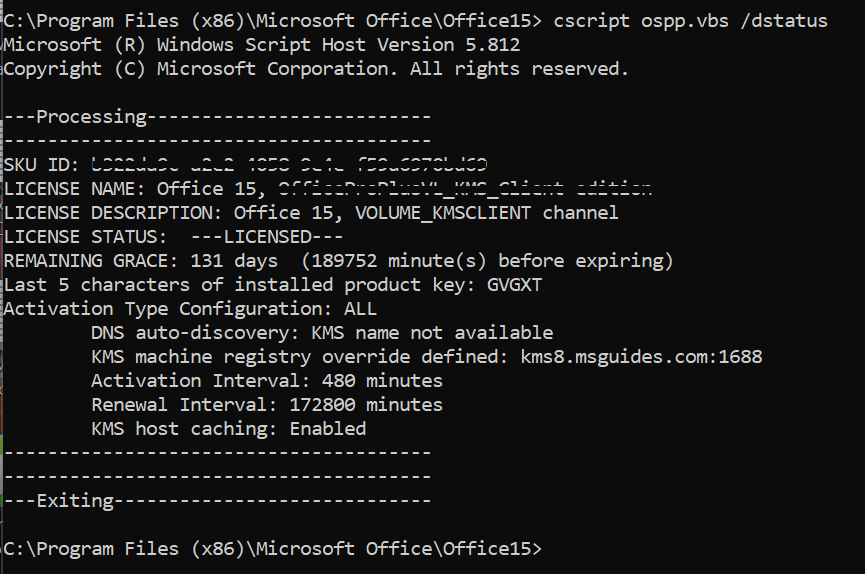Click the Microsoft Corporation copyright line
The image size is (865, 574).
(316, 69)
